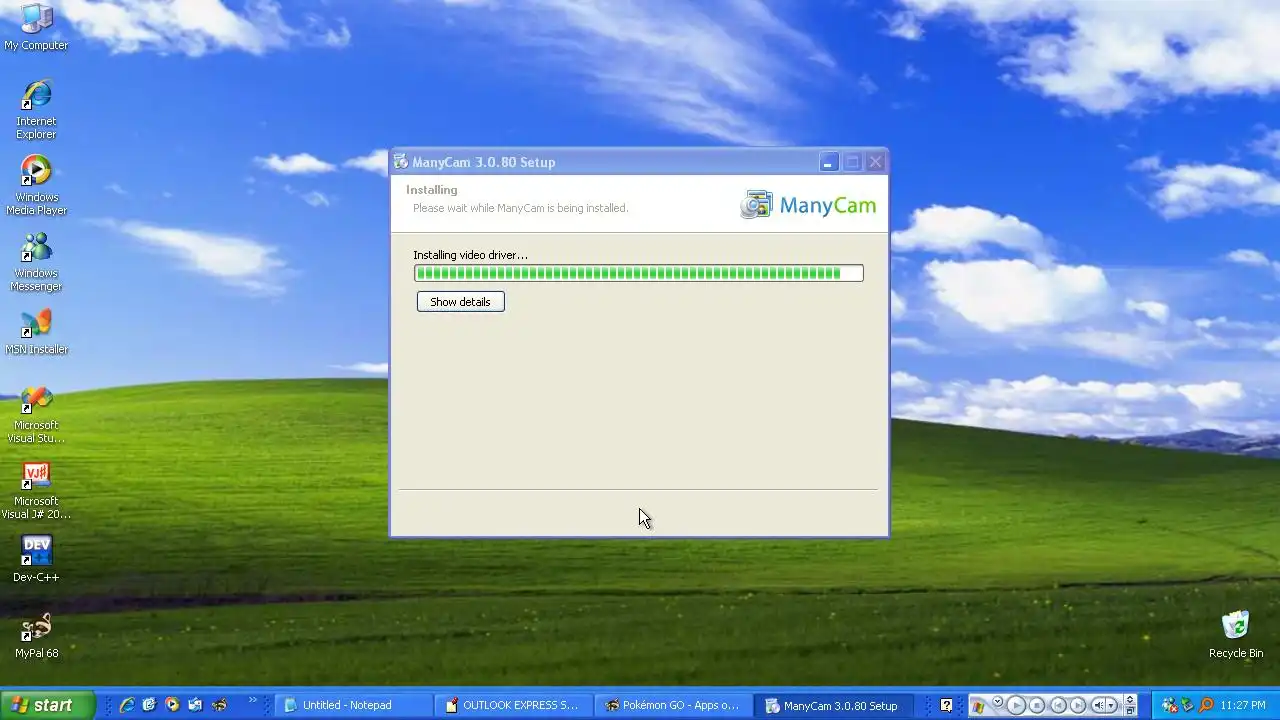Click the 11:27 PM system clock

1243,705
